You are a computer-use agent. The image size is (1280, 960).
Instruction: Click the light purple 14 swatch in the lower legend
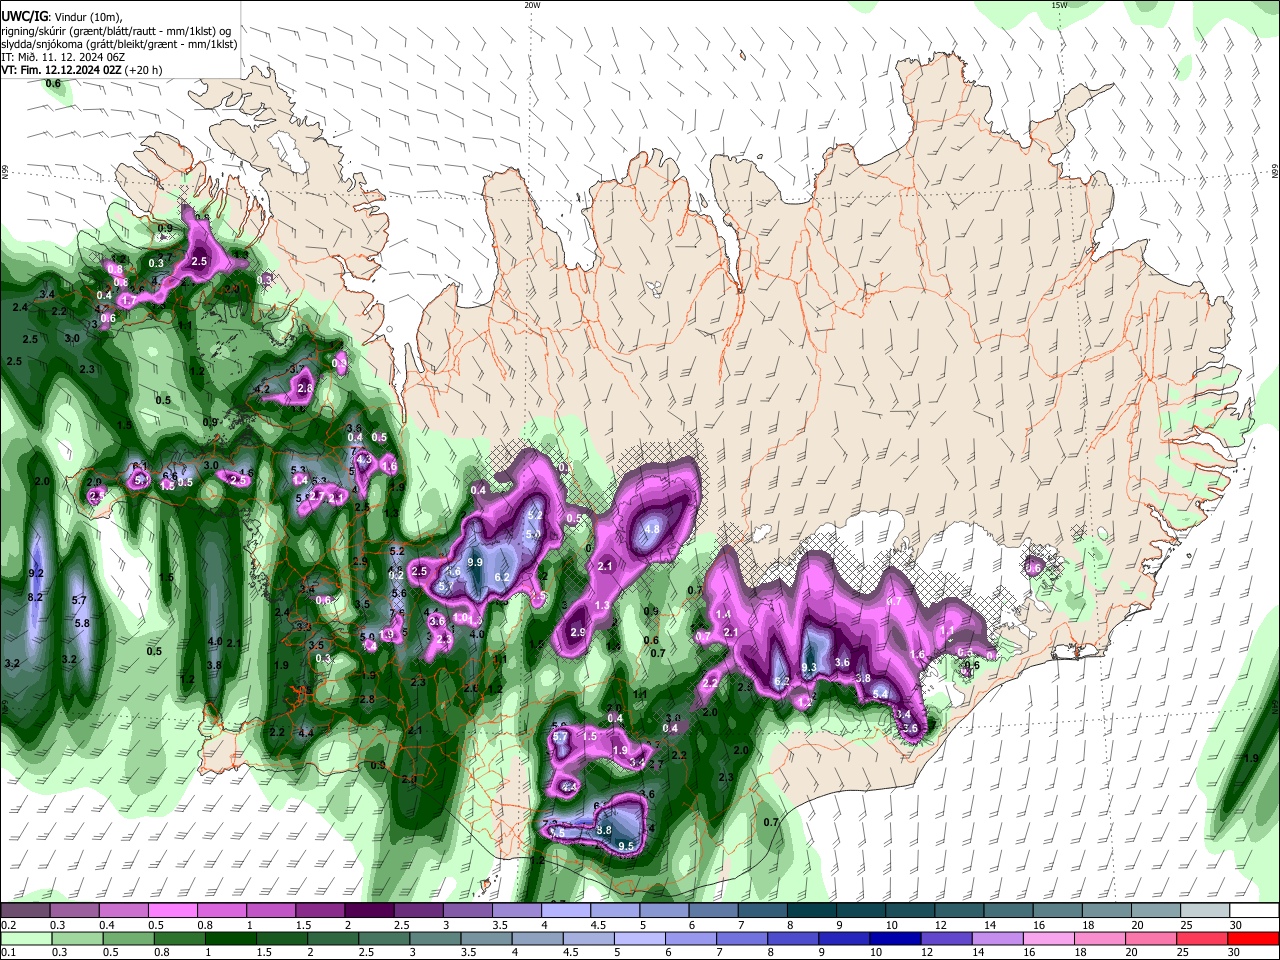[x=997, y=938]
